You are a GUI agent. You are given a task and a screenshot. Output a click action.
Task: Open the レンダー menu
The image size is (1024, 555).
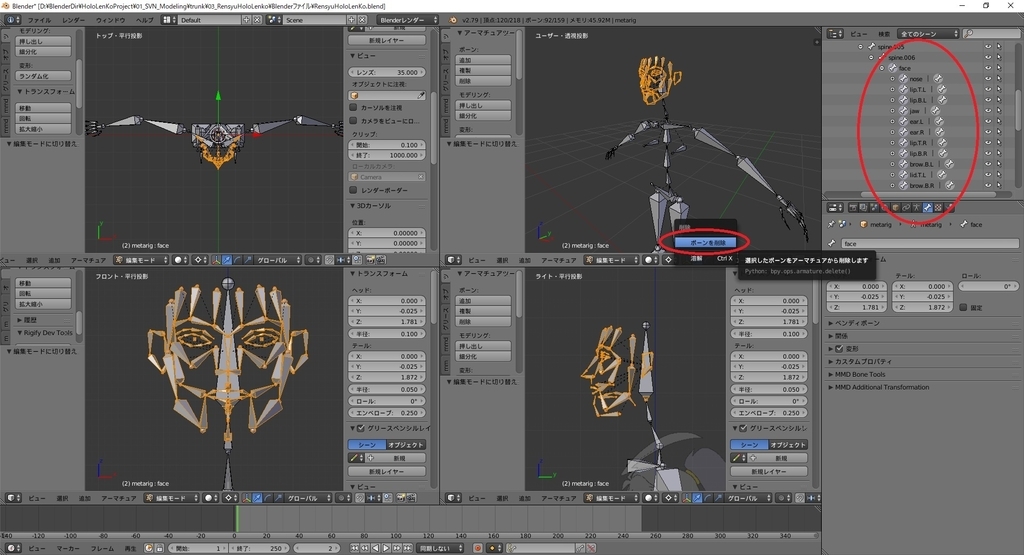(x=73, y=20)
